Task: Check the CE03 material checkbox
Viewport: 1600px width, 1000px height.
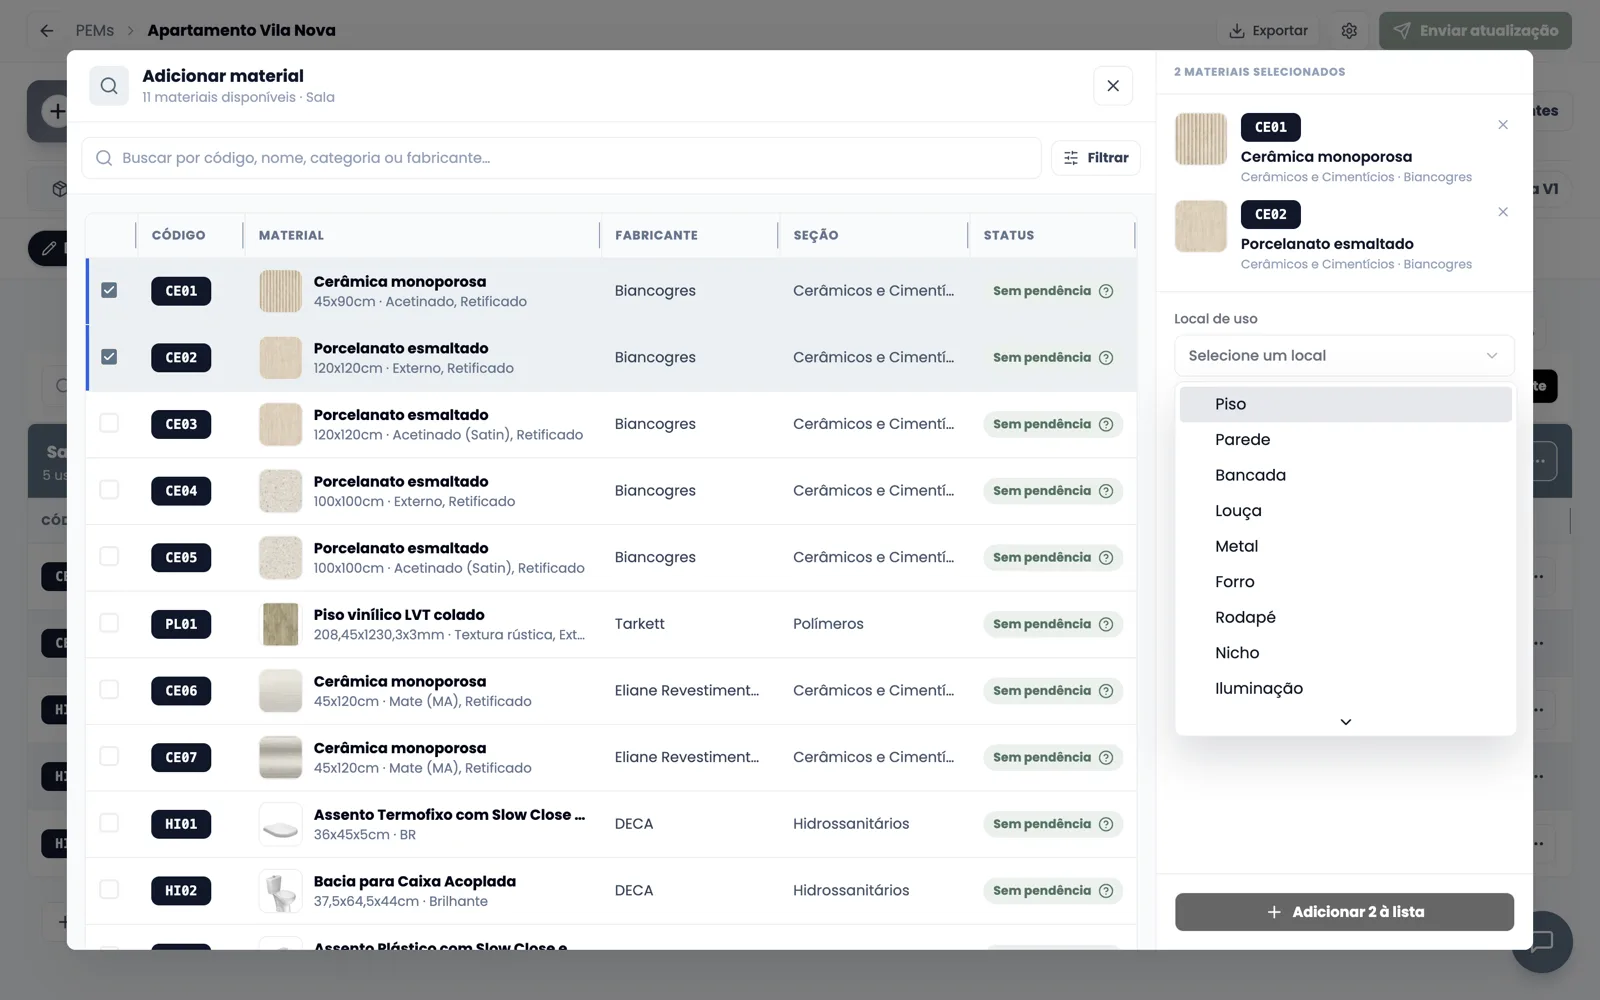Action: pos(109,423)
